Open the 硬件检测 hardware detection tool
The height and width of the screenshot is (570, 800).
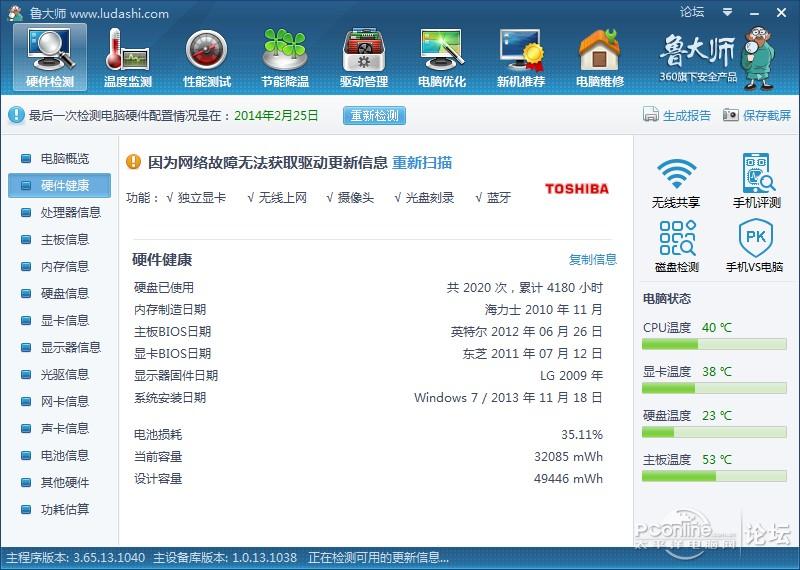click(x=50, y=57)
